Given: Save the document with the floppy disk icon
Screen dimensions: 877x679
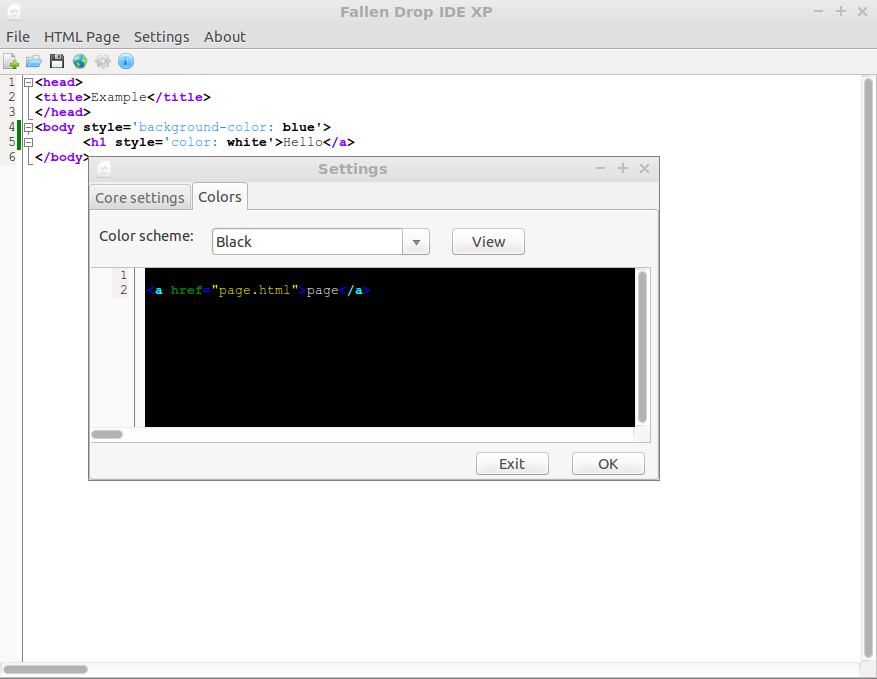Looking at the screenshot, I should [x=57, y=61].
